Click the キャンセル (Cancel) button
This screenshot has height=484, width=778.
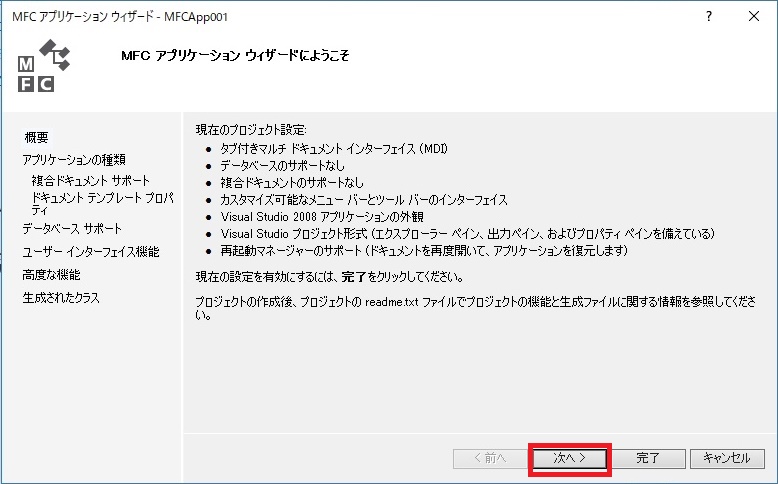click(727, 458)
